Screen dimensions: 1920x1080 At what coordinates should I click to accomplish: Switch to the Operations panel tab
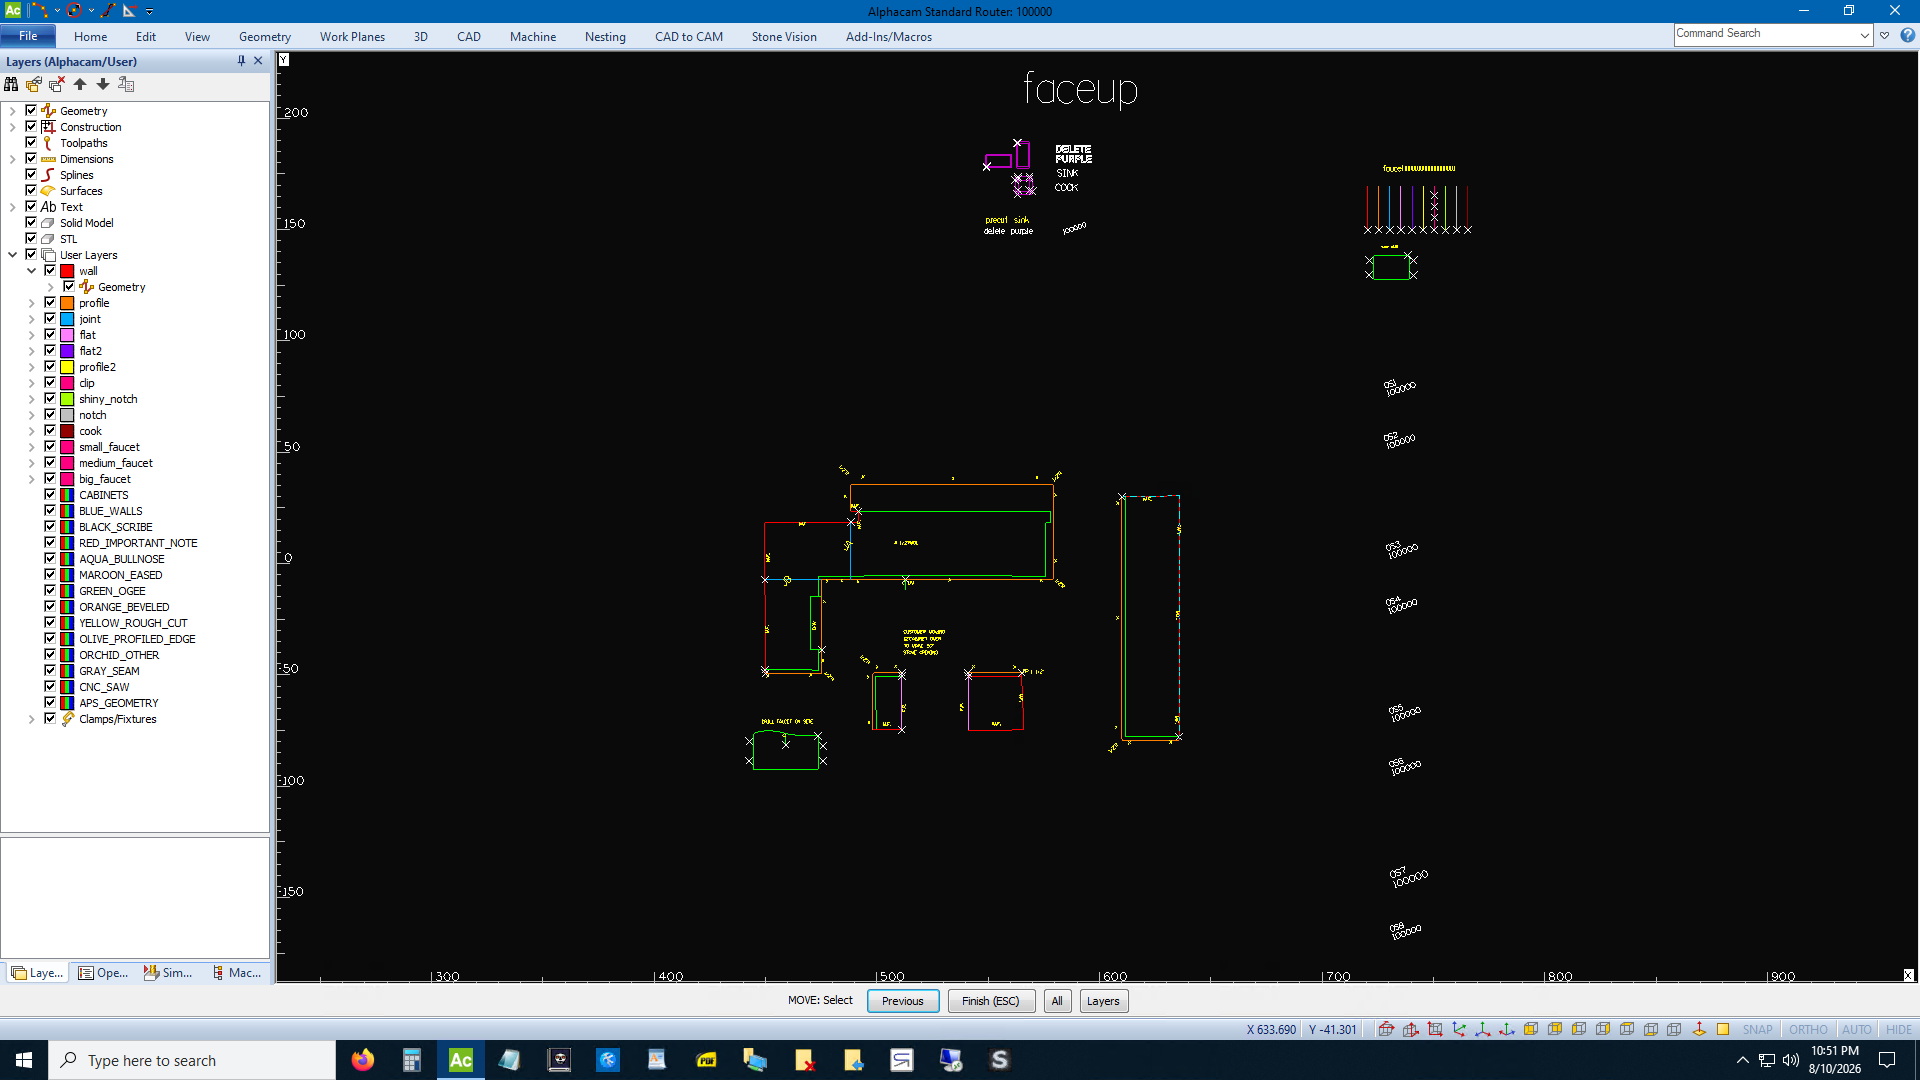pos(103,973)
